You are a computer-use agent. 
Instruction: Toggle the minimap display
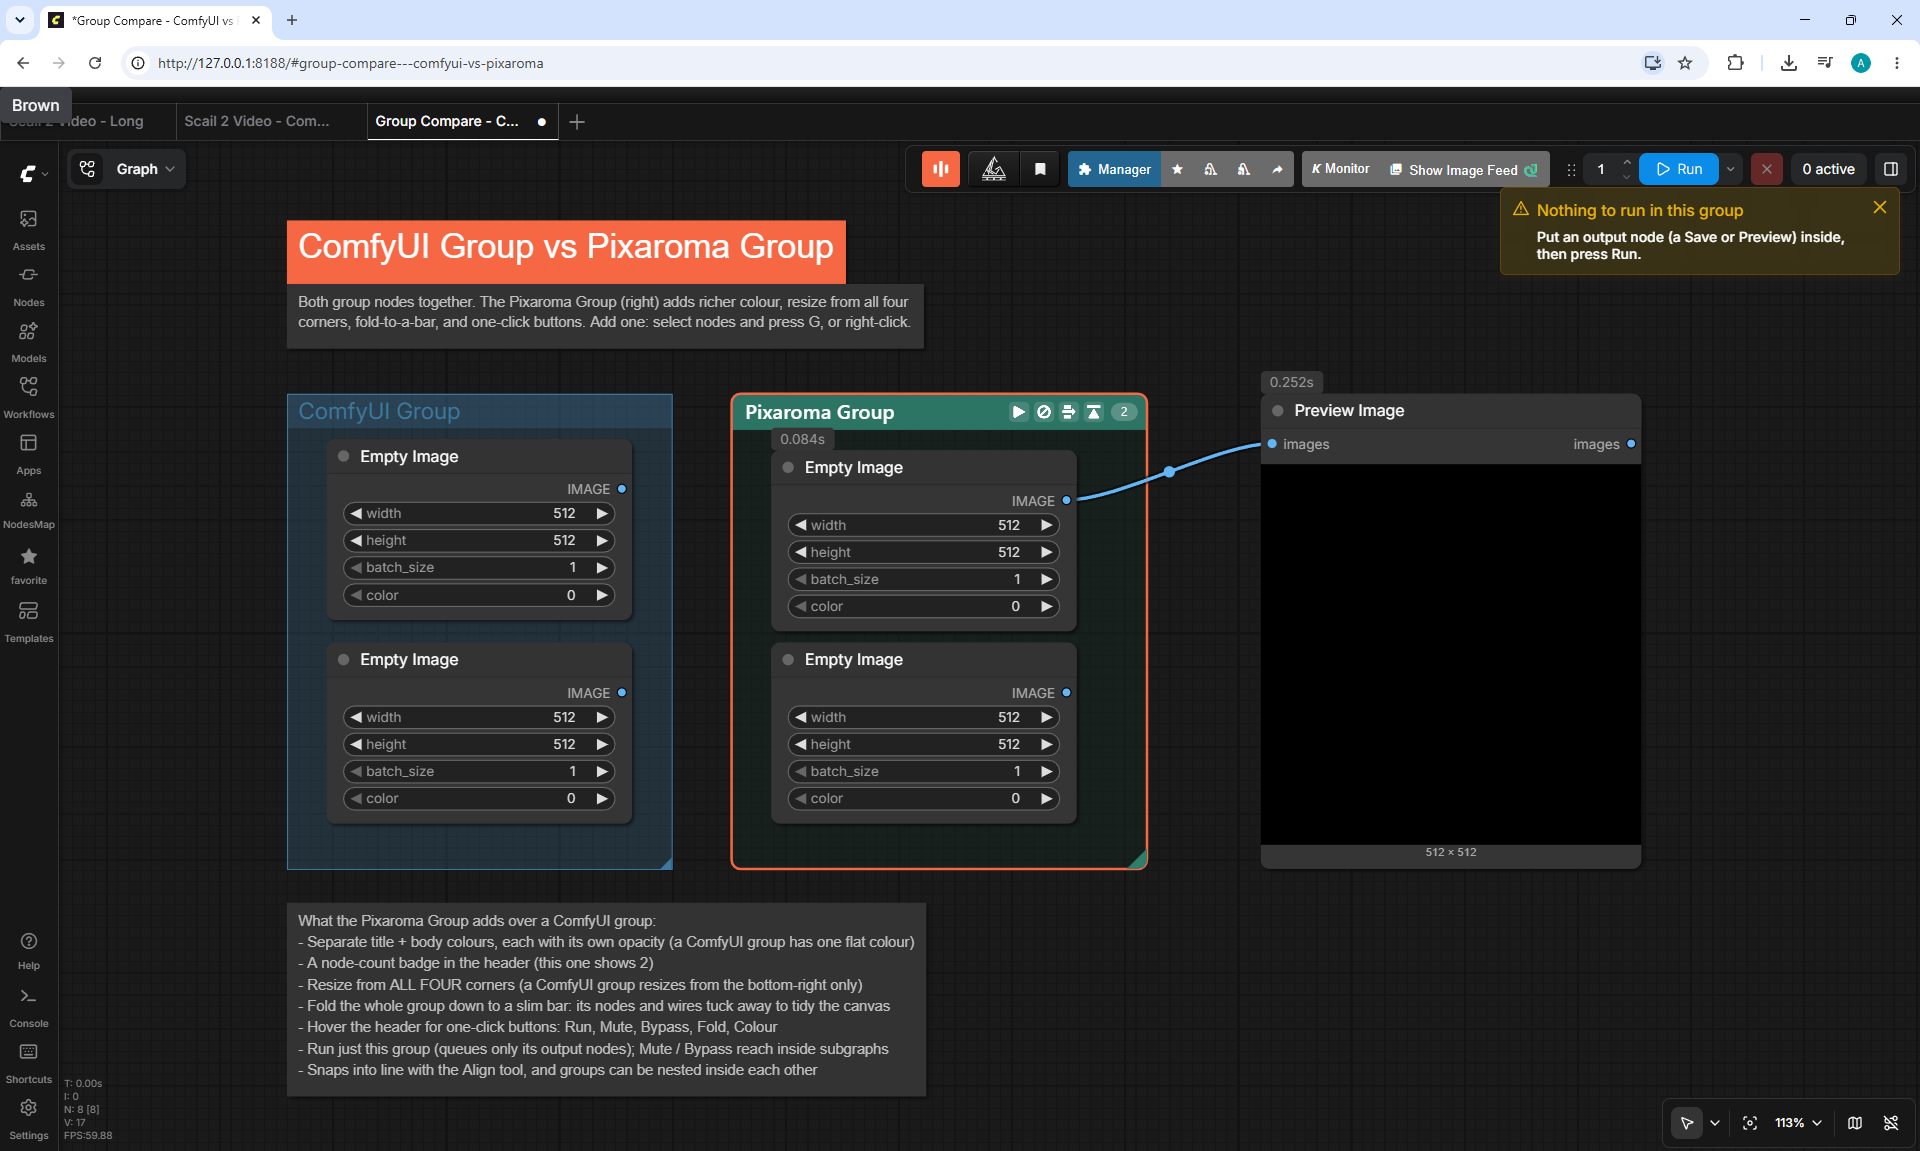click(1855, 1123)
